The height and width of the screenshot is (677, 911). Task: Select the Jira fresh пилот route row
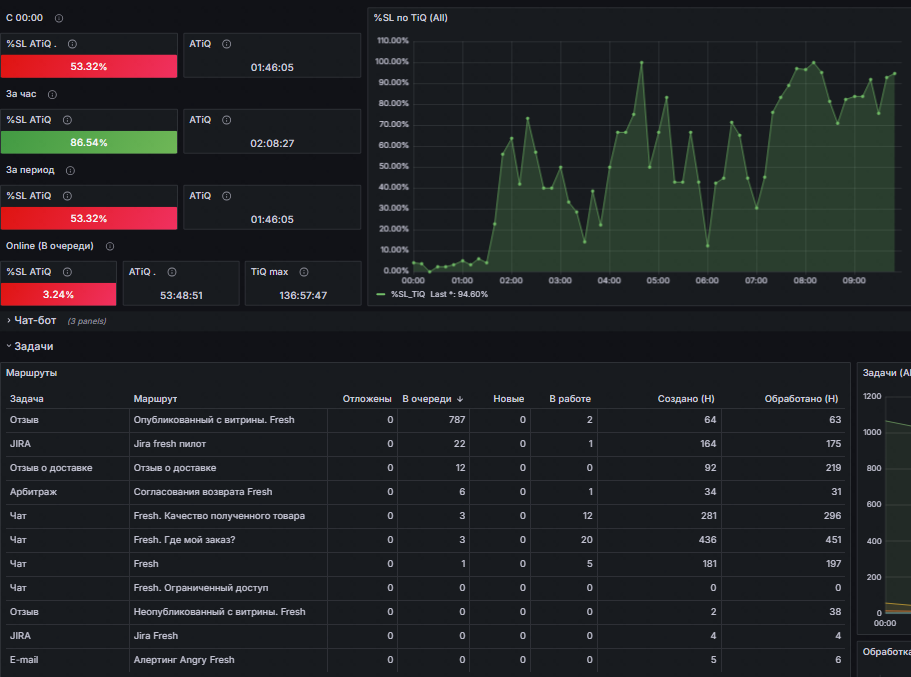(x=425, y=444)
